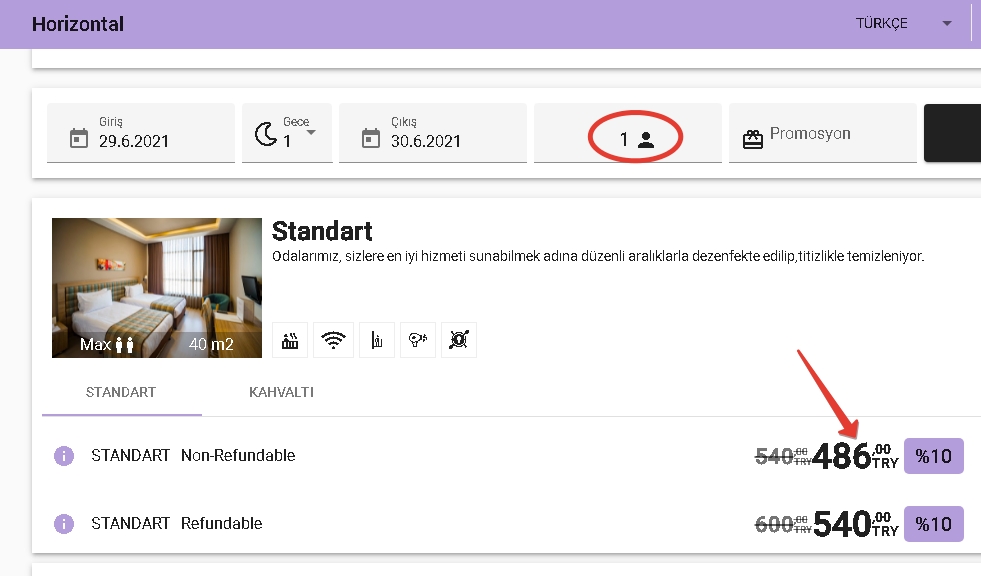Click the hair dryer amenity icon

[x=417, y=340]
